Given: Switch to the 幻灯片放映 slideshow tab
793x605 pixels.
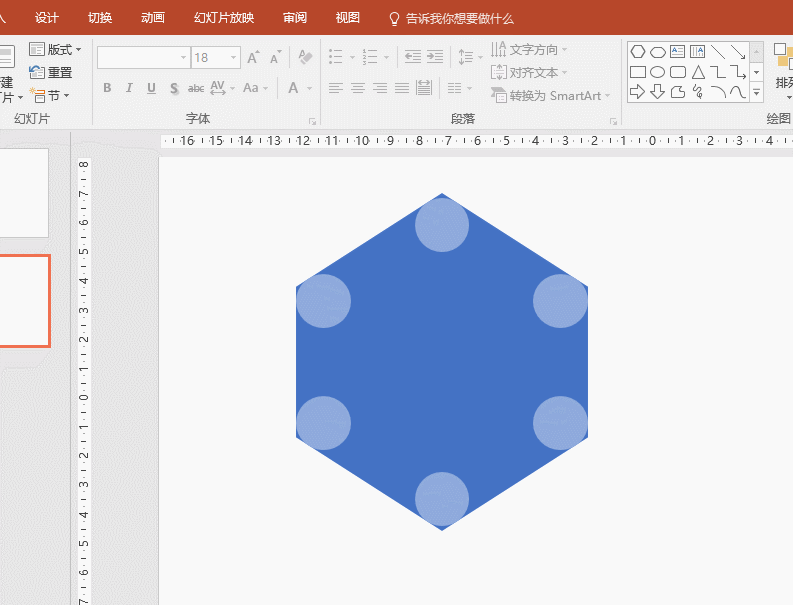Looking at the screenshot, I should (x=223, y=18).
